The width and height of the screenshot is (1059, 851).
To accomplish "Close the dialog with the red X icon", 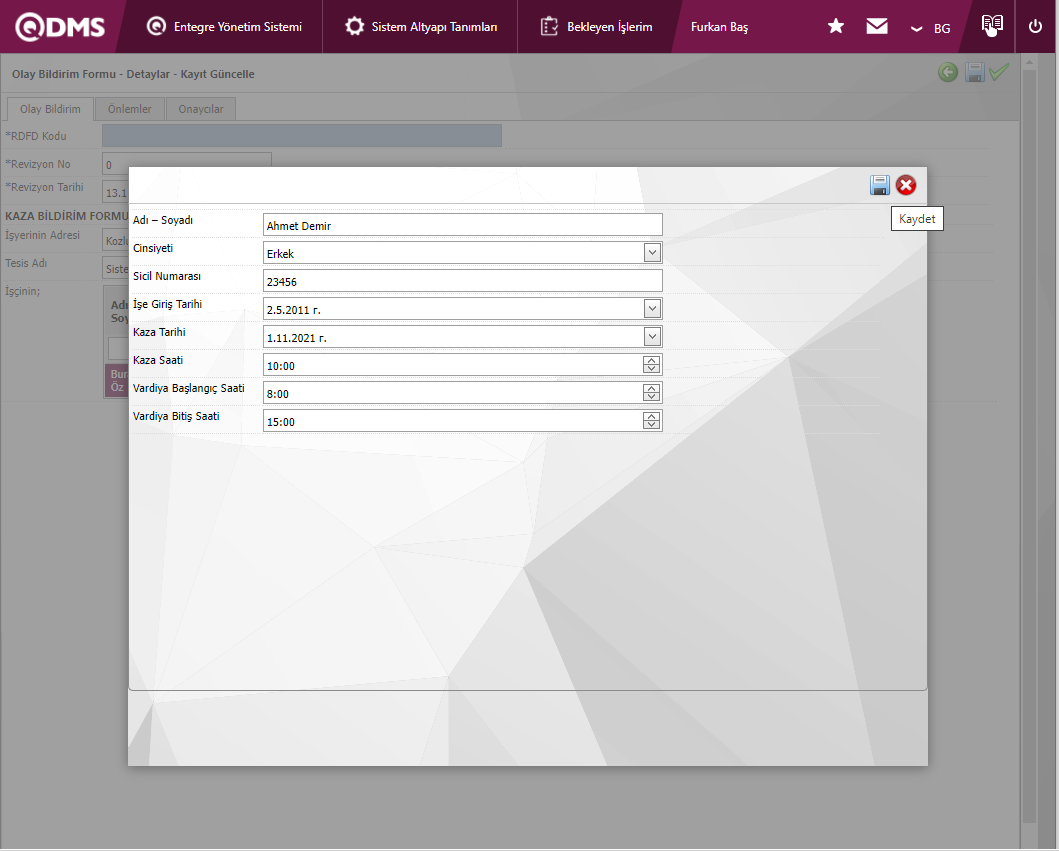I will (906, 185).
